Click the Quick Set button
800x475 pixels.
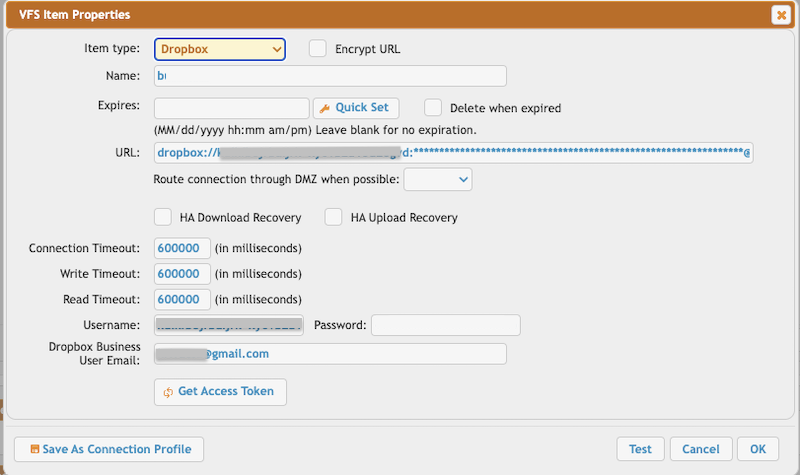point(356,108)
